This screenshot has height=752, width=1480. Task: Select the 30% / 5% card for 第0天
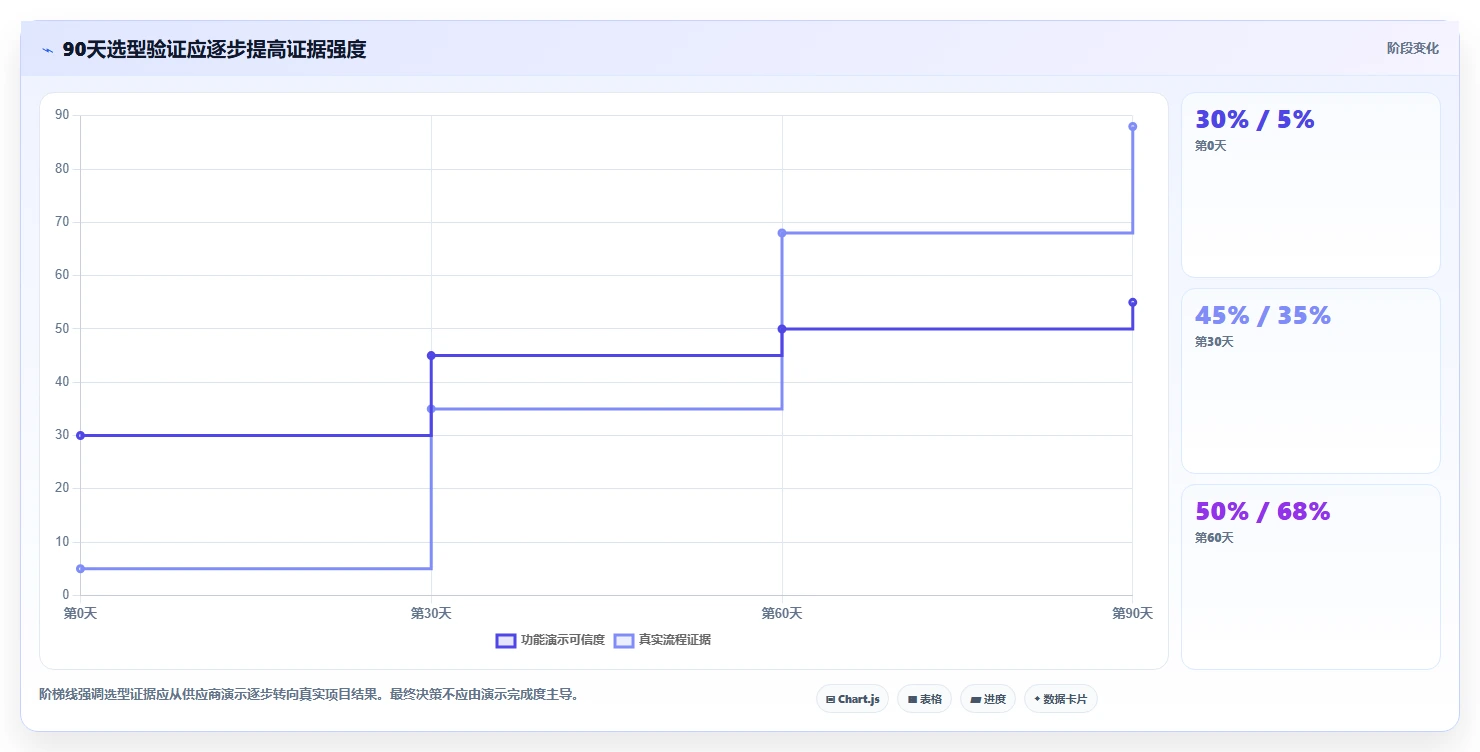click(x=1311, y=185)
